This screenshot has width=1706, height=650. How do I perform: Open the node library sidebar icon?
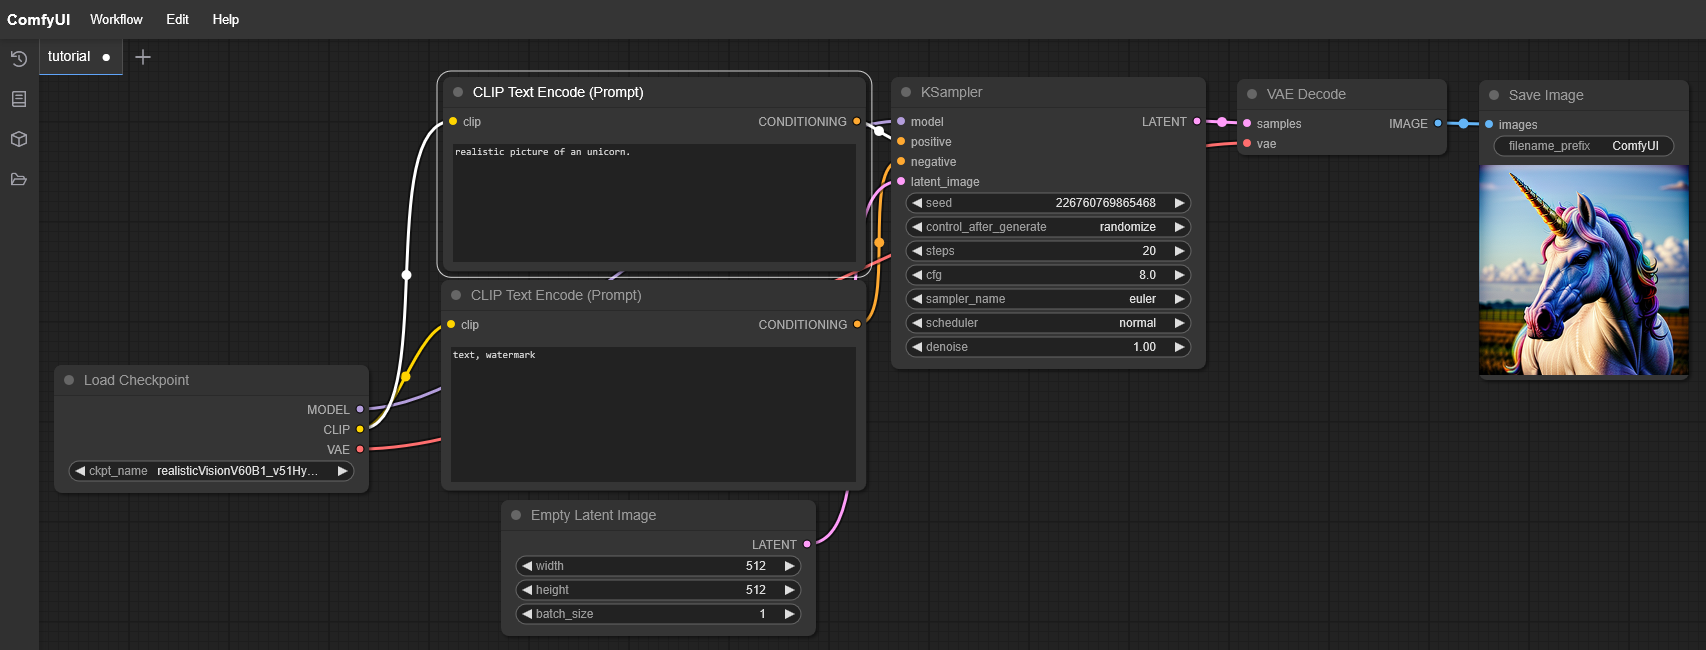(18, 99)
